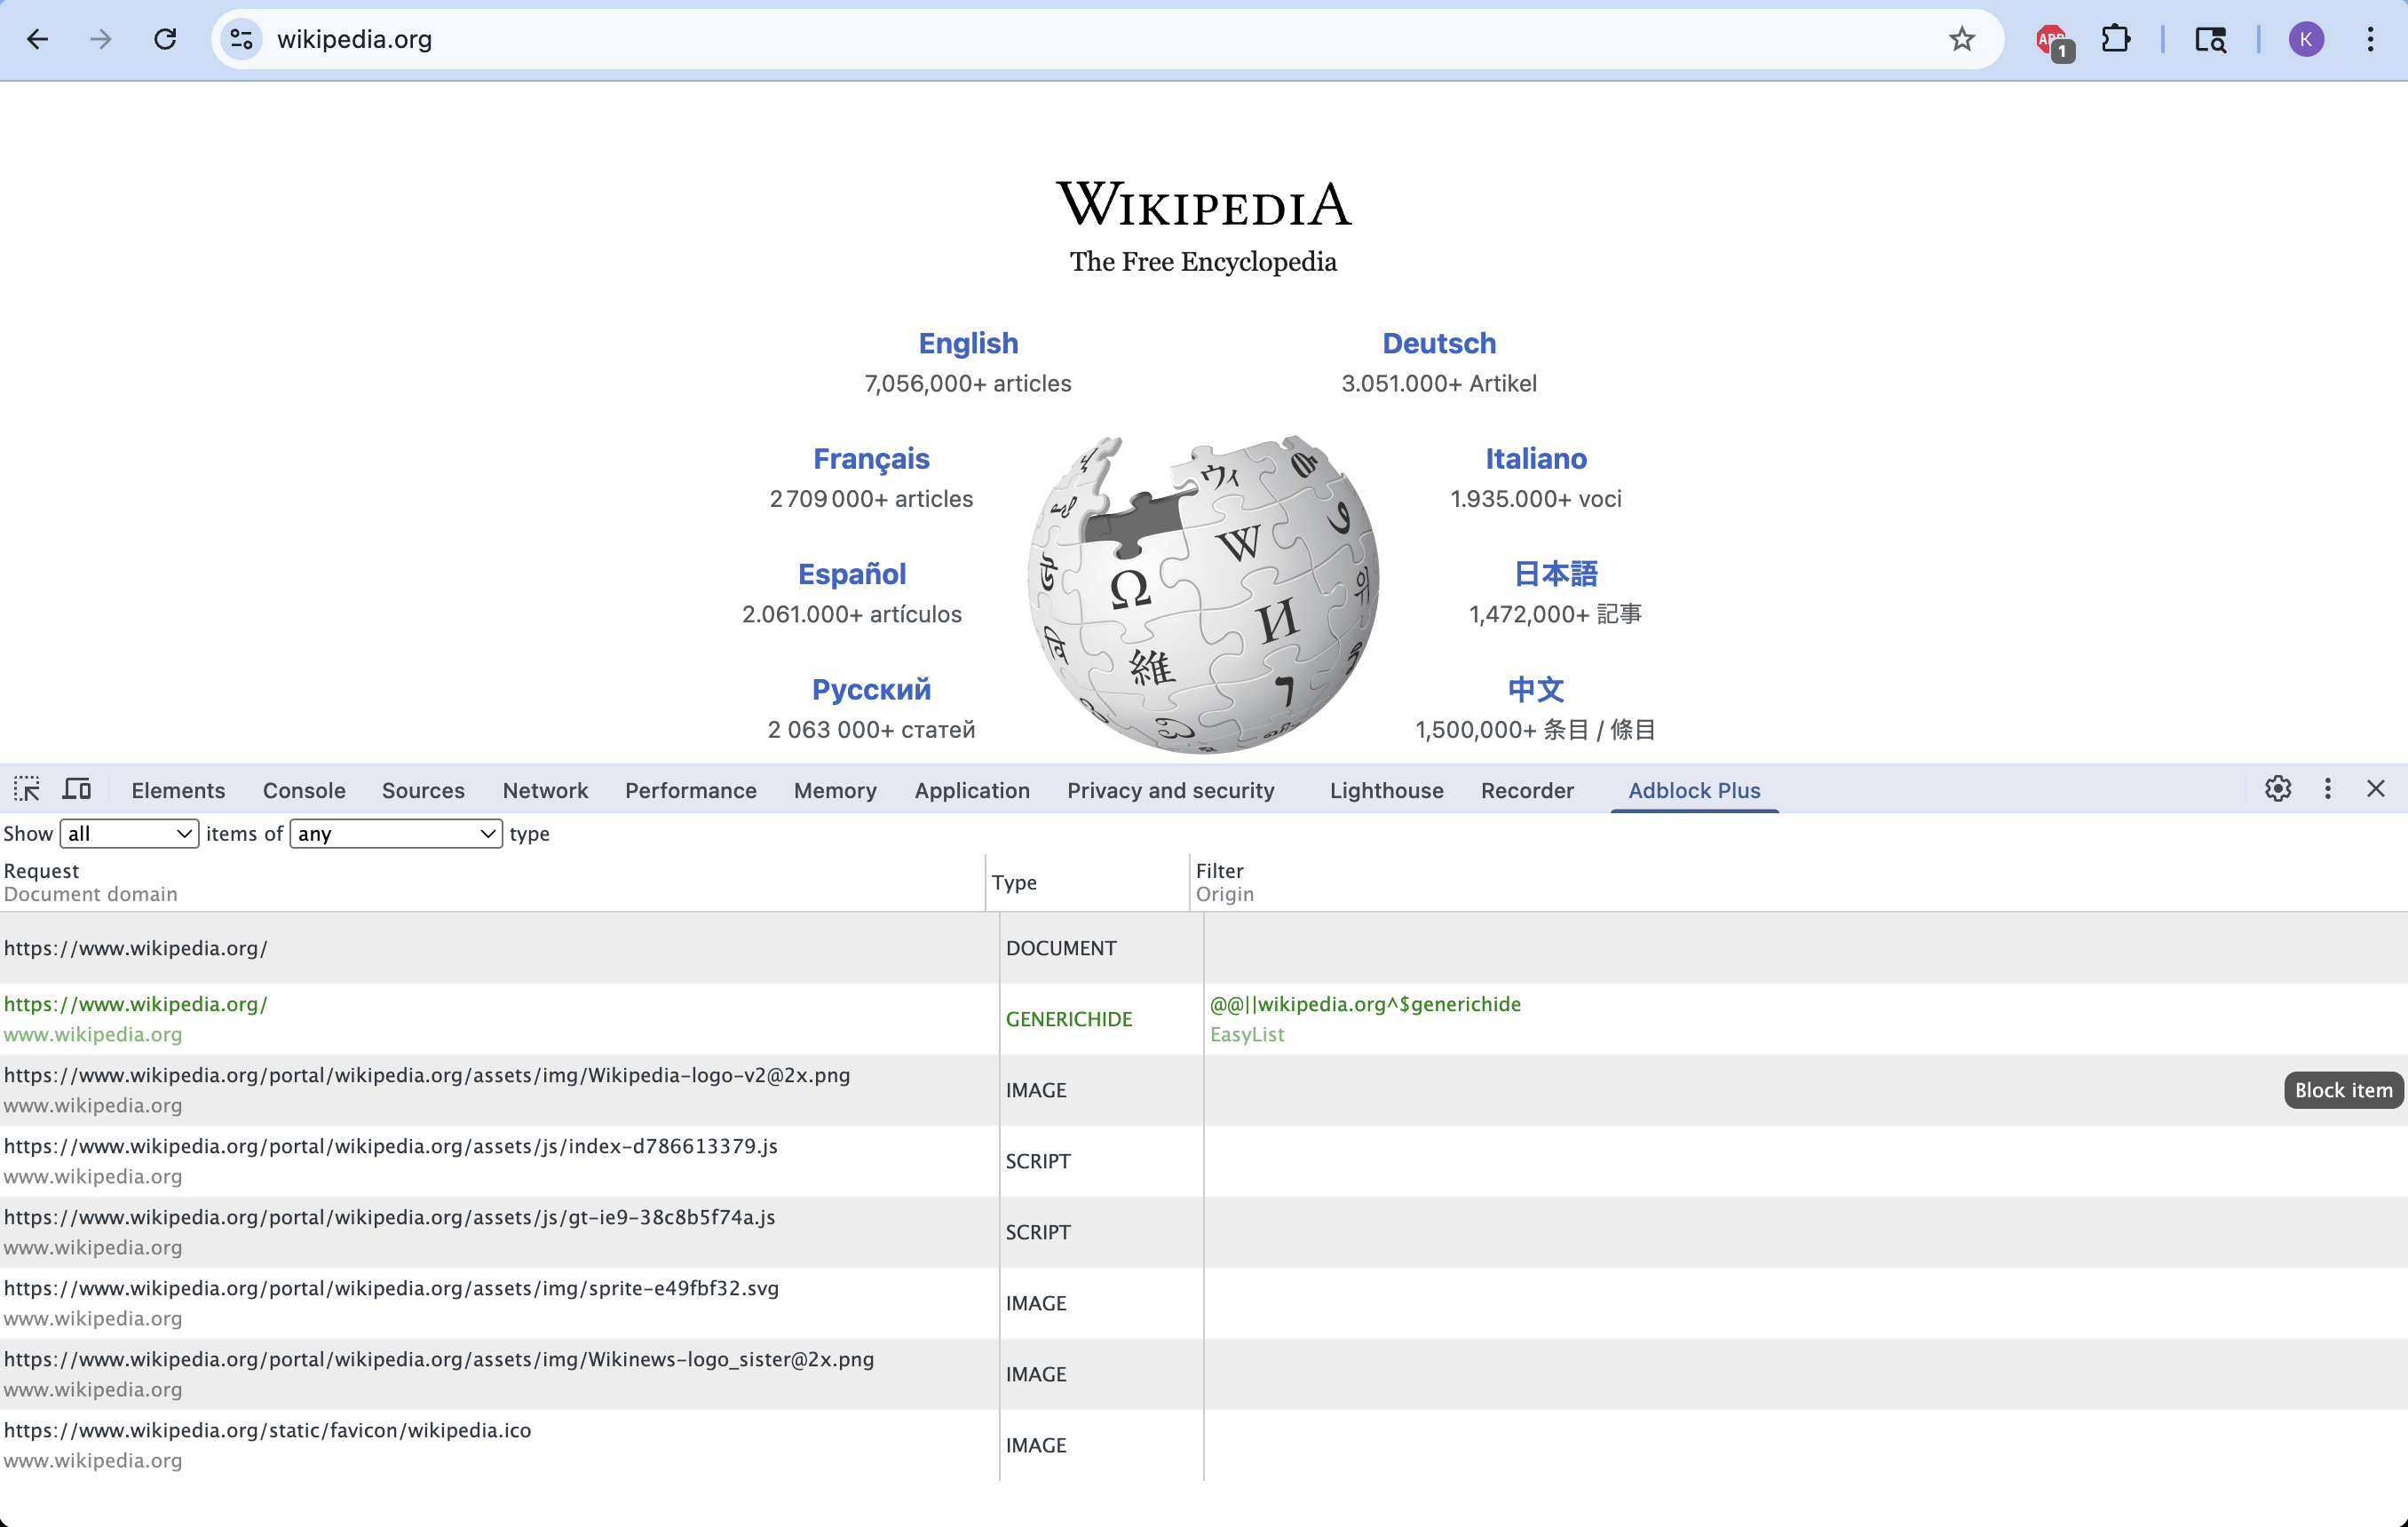Open the site permissions tune icon
2408x1527 pixels.
pos(240,39)
